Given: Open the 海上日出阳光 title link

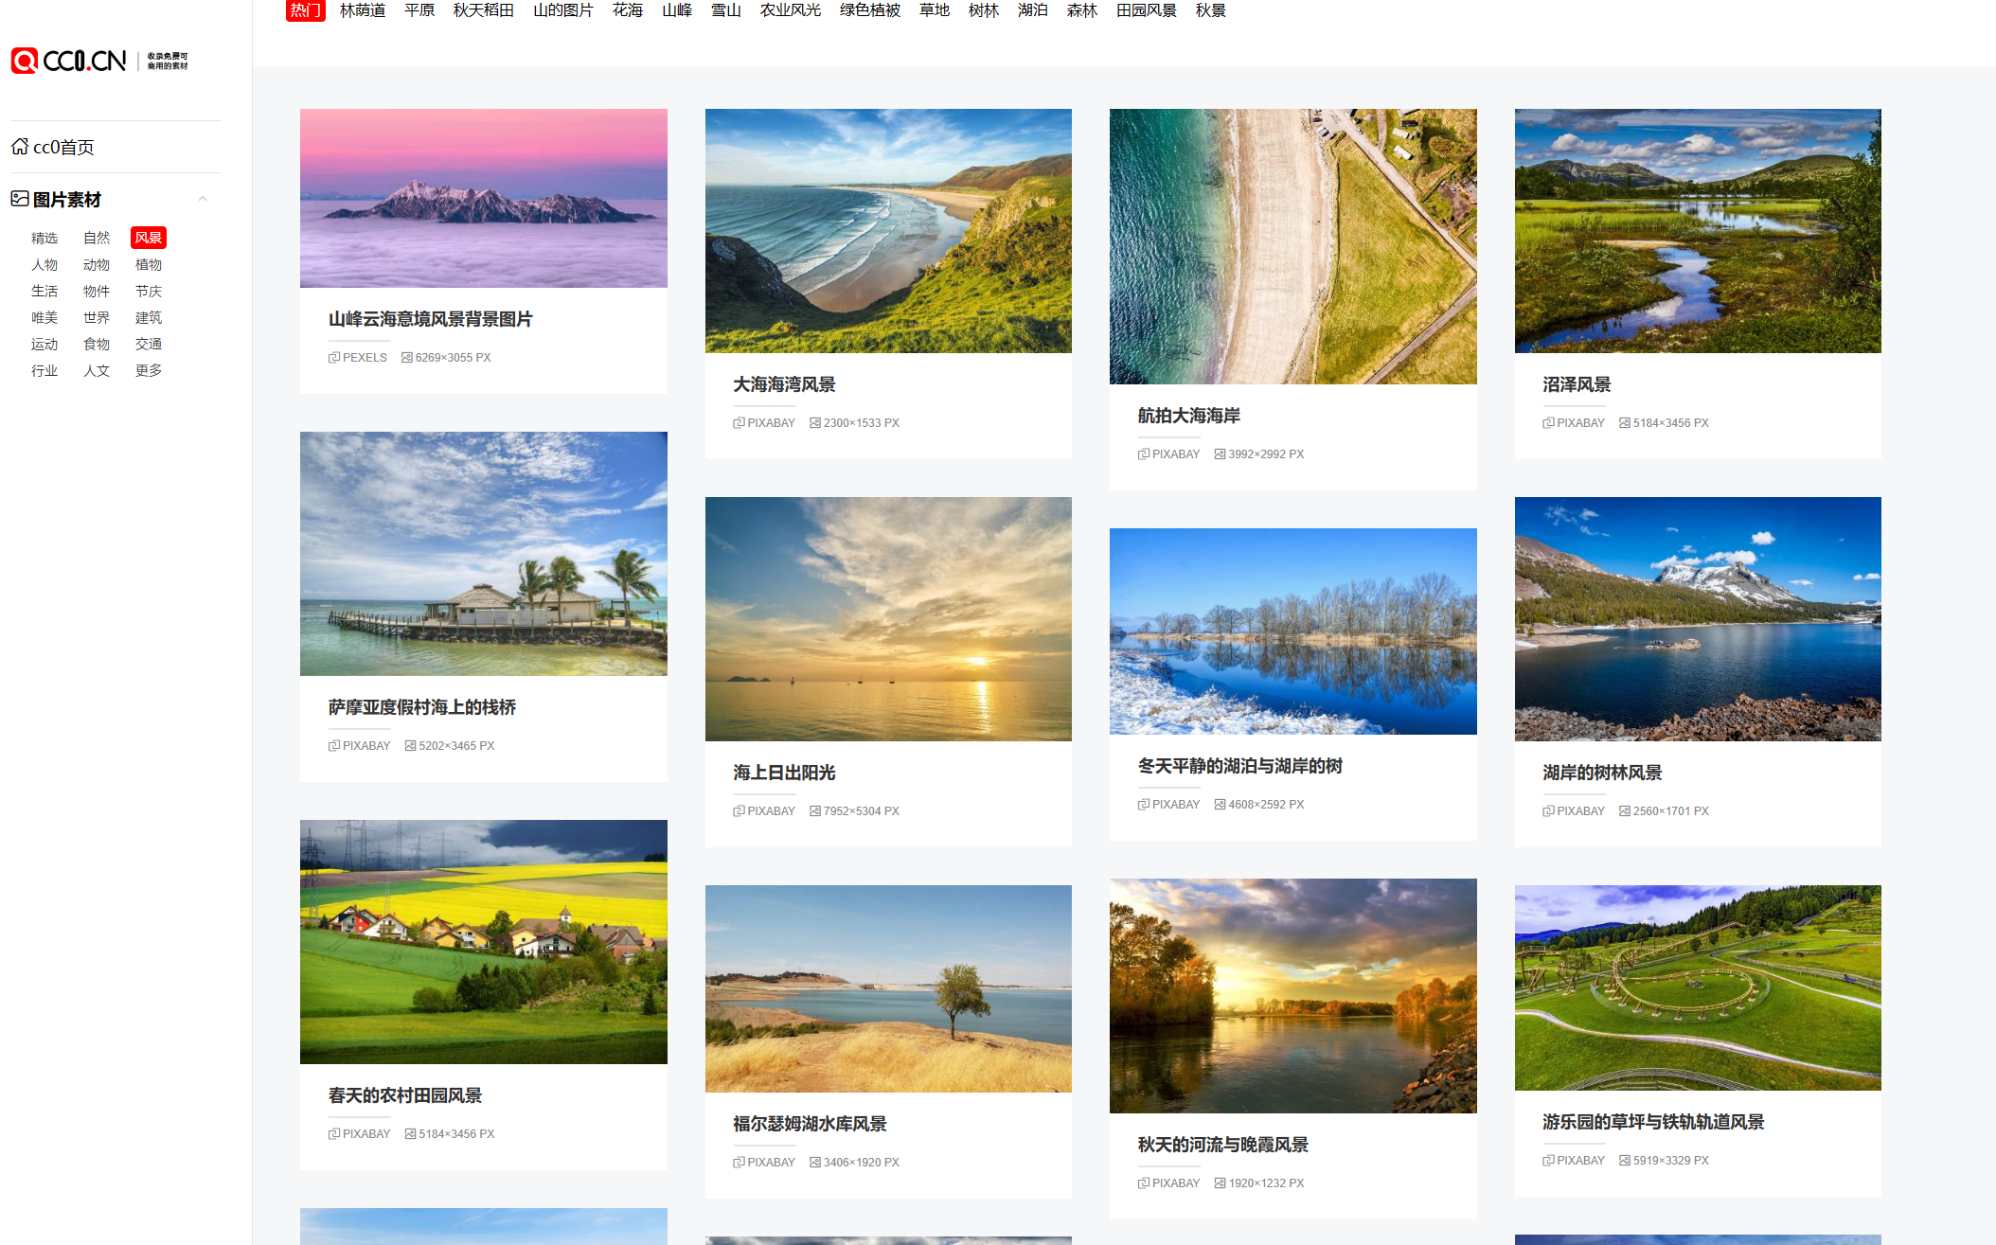Looking at the screenshot, I should [x=783, y=772].
